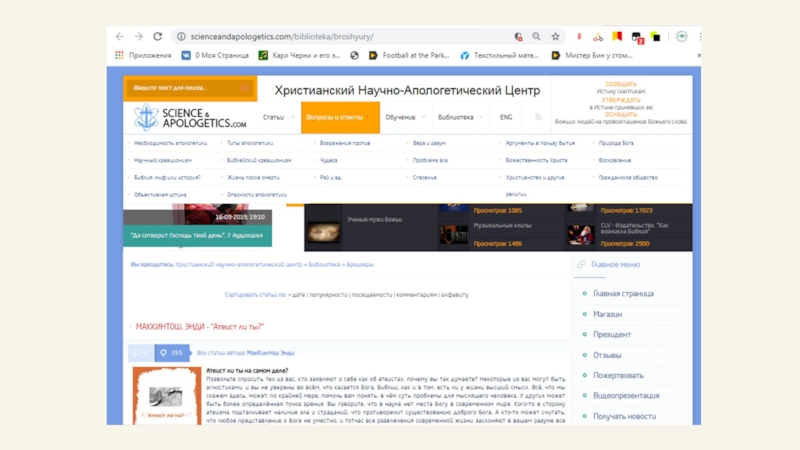Click the views counter badge showing 355

pos(171,352)
